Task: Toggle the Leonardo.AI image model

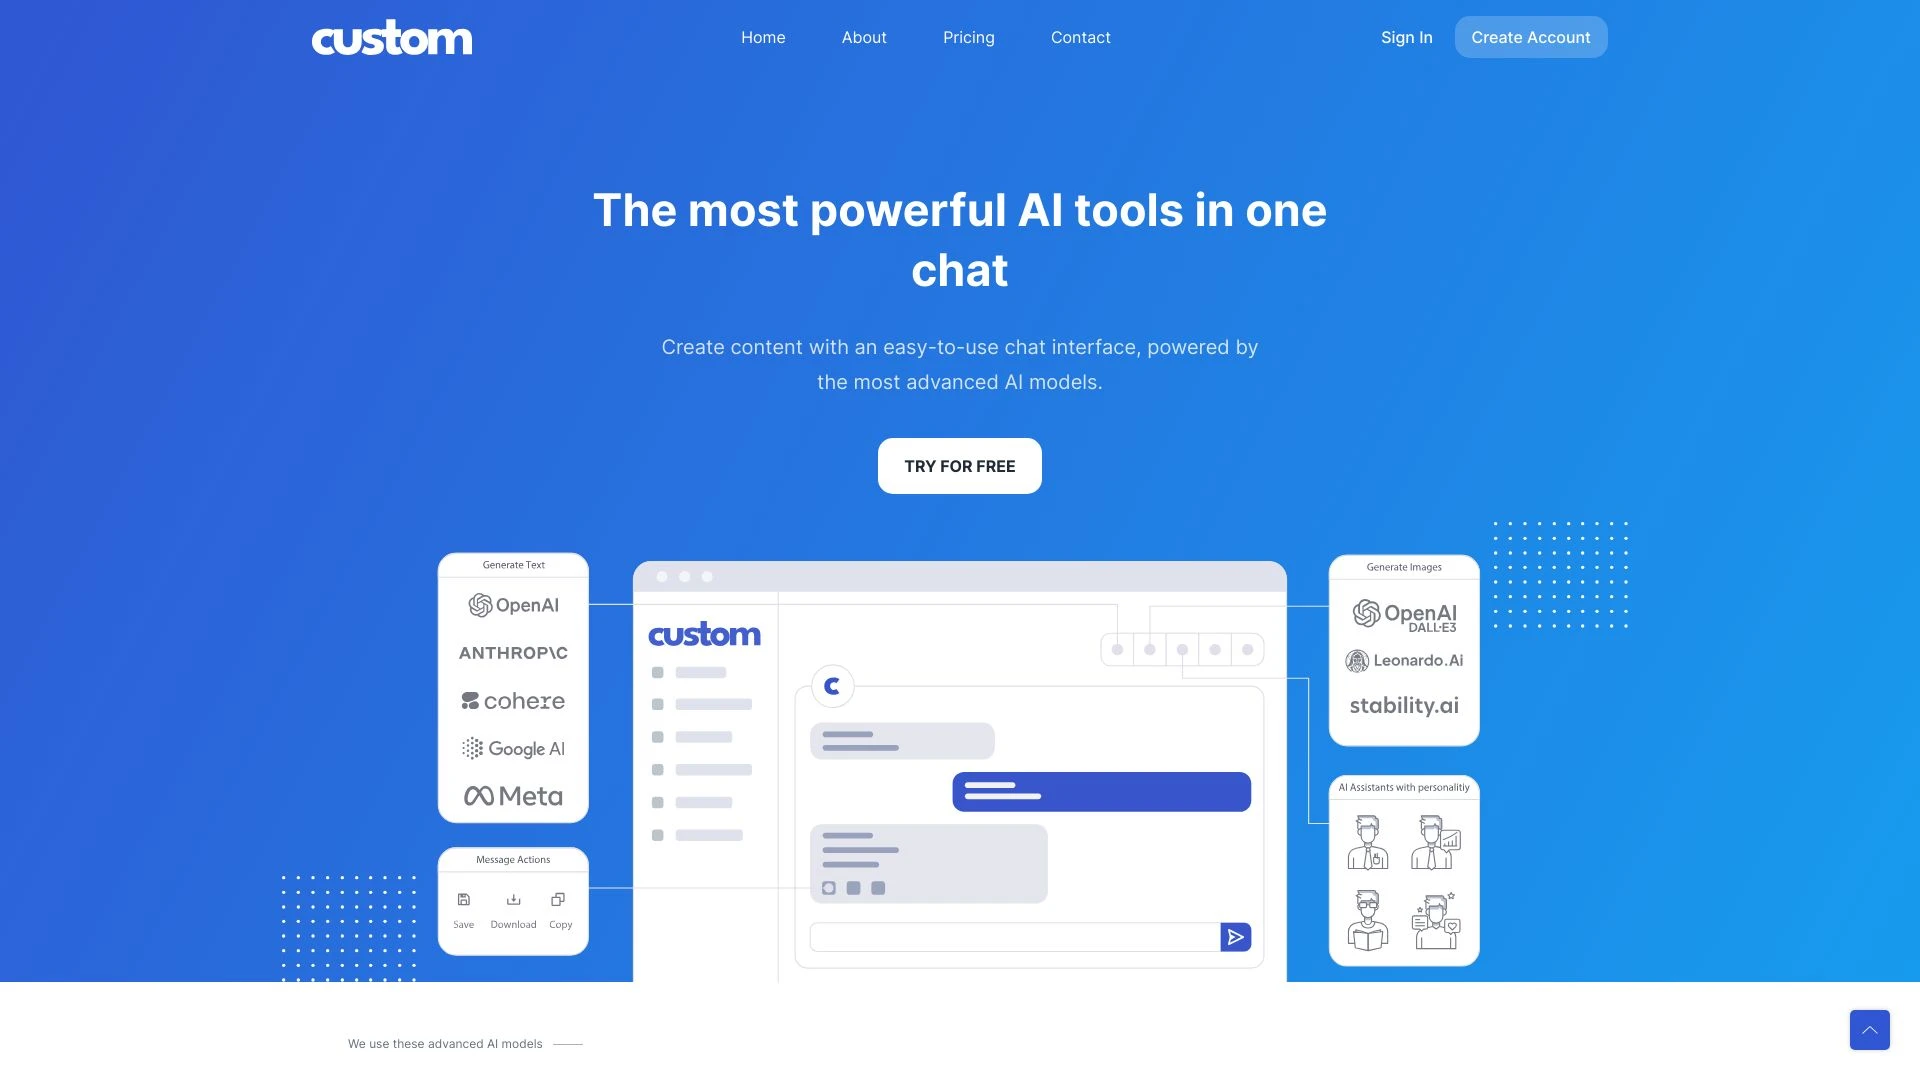Action: 1403,659
